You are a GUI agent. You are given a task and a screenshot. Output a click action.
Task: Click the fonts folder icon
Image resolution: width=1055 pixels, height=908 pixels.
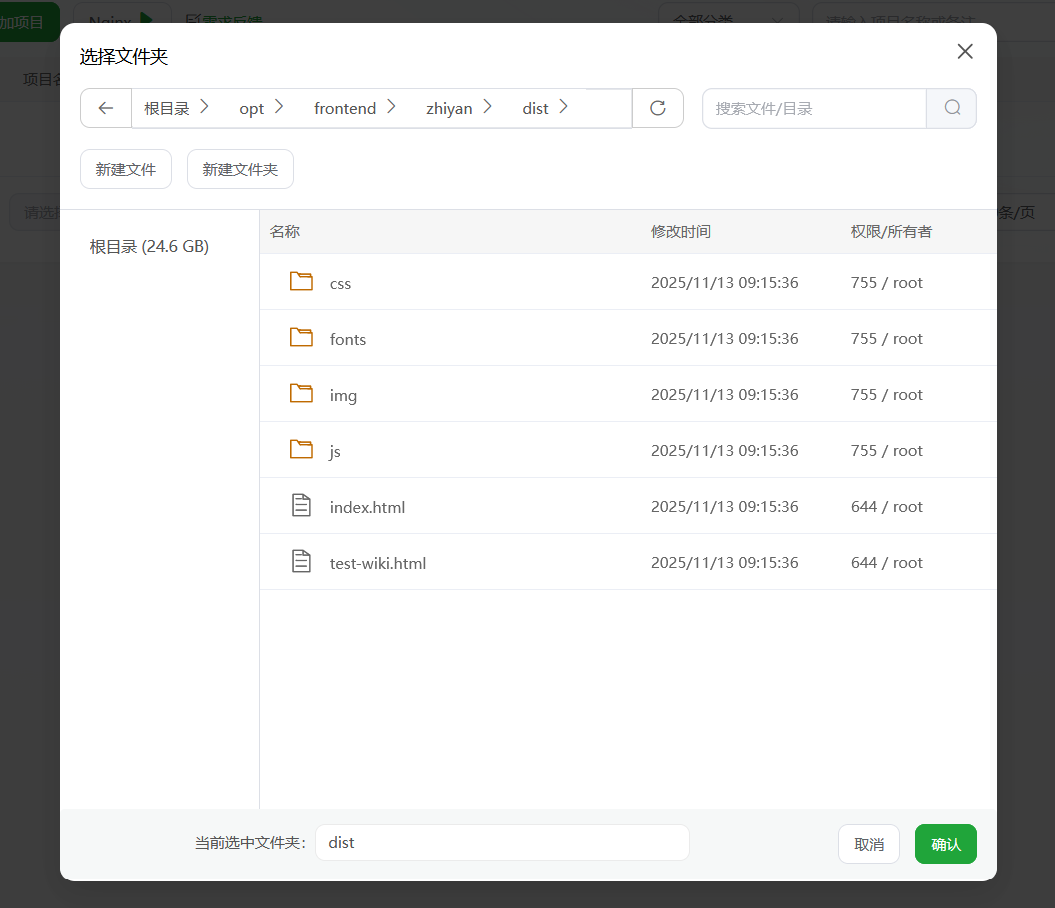(301, 338)
